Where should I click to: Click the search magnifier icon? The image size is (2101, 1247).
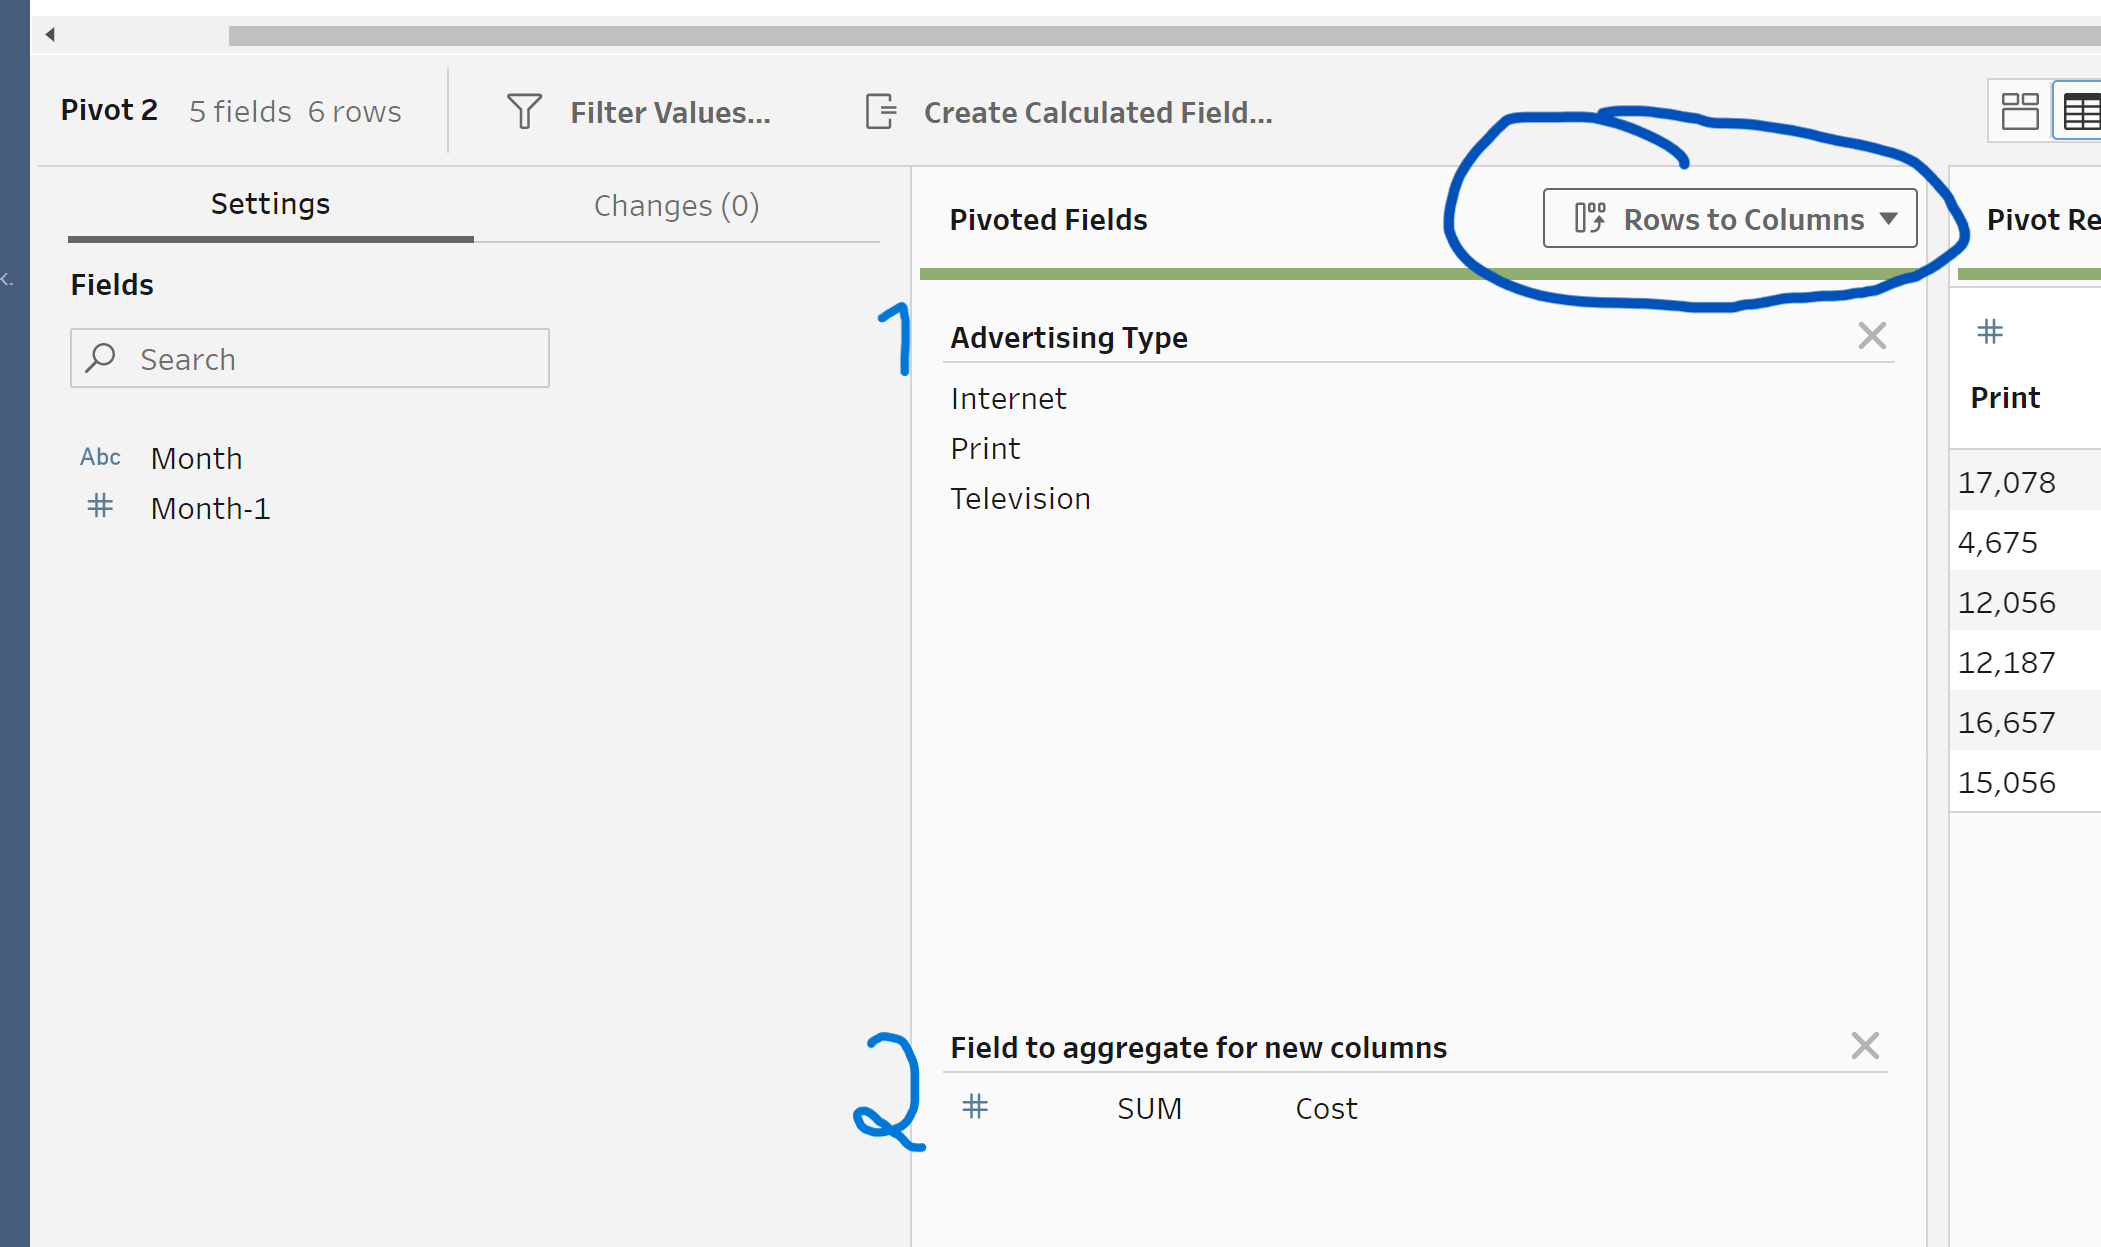tap(101, 358)
